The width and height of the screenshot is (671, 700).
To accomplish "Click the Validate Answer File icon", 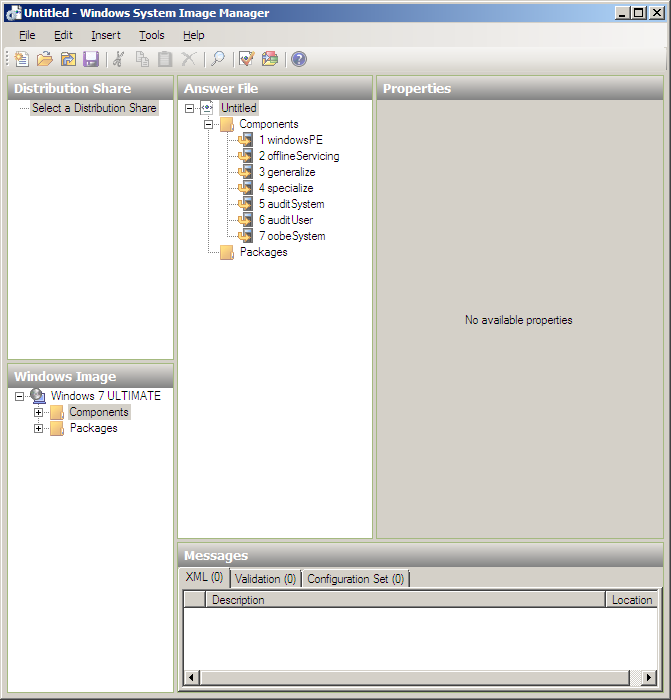I will (247, 59).
